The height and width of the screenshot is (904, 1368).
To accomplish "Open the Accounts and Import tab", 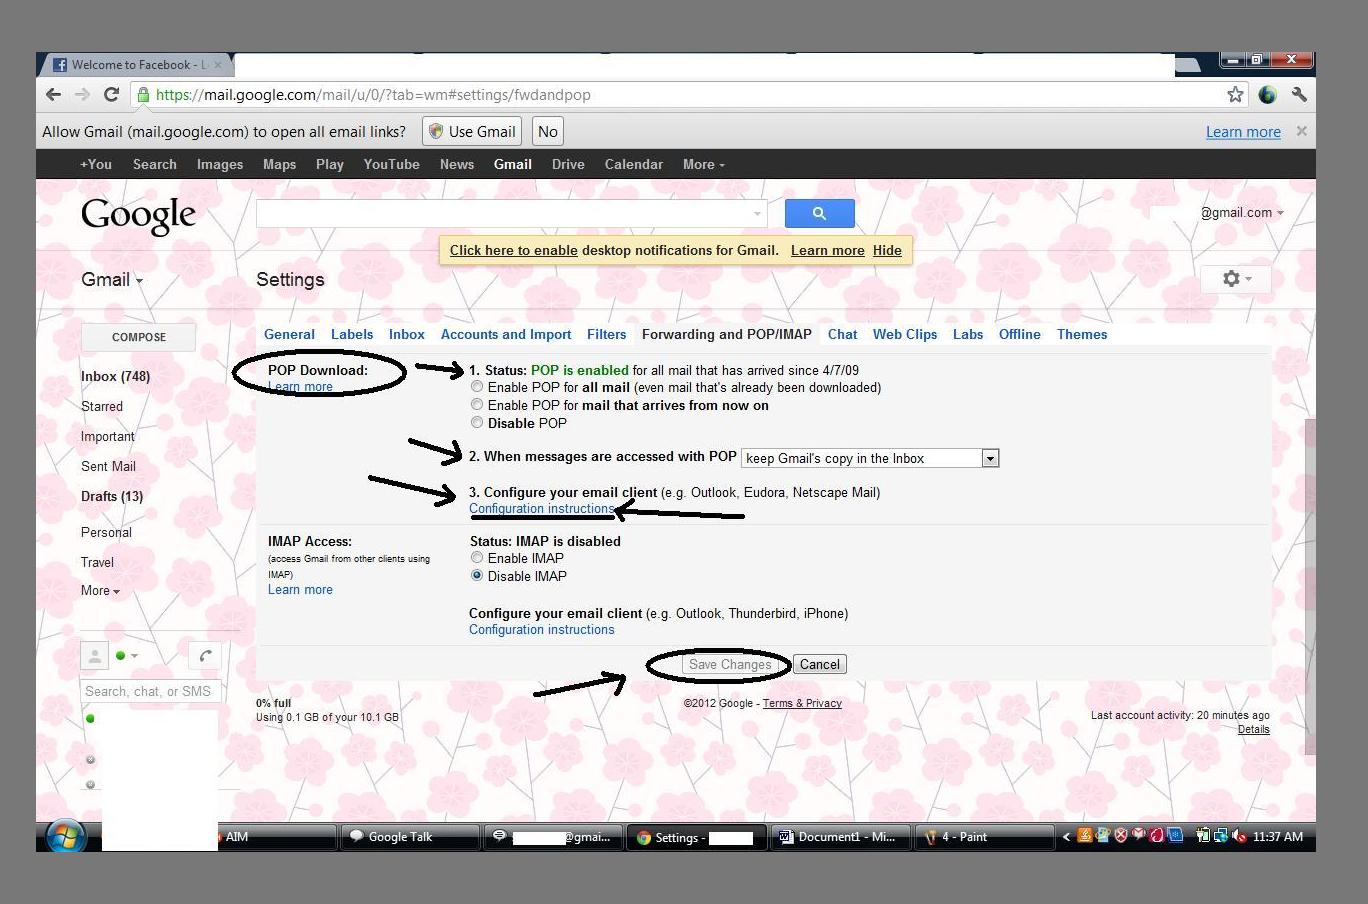I will 506,335.
